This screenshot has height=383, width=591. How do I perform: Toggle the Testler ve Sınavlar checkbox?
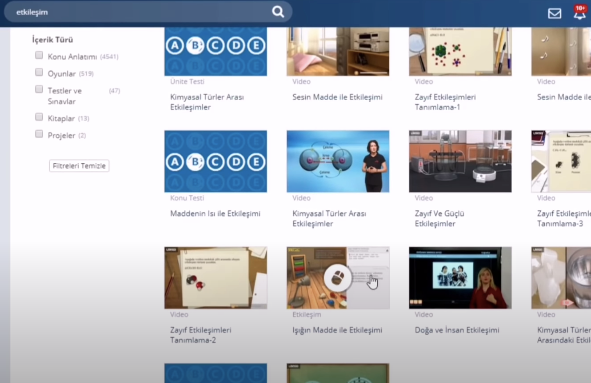[39, 89]
